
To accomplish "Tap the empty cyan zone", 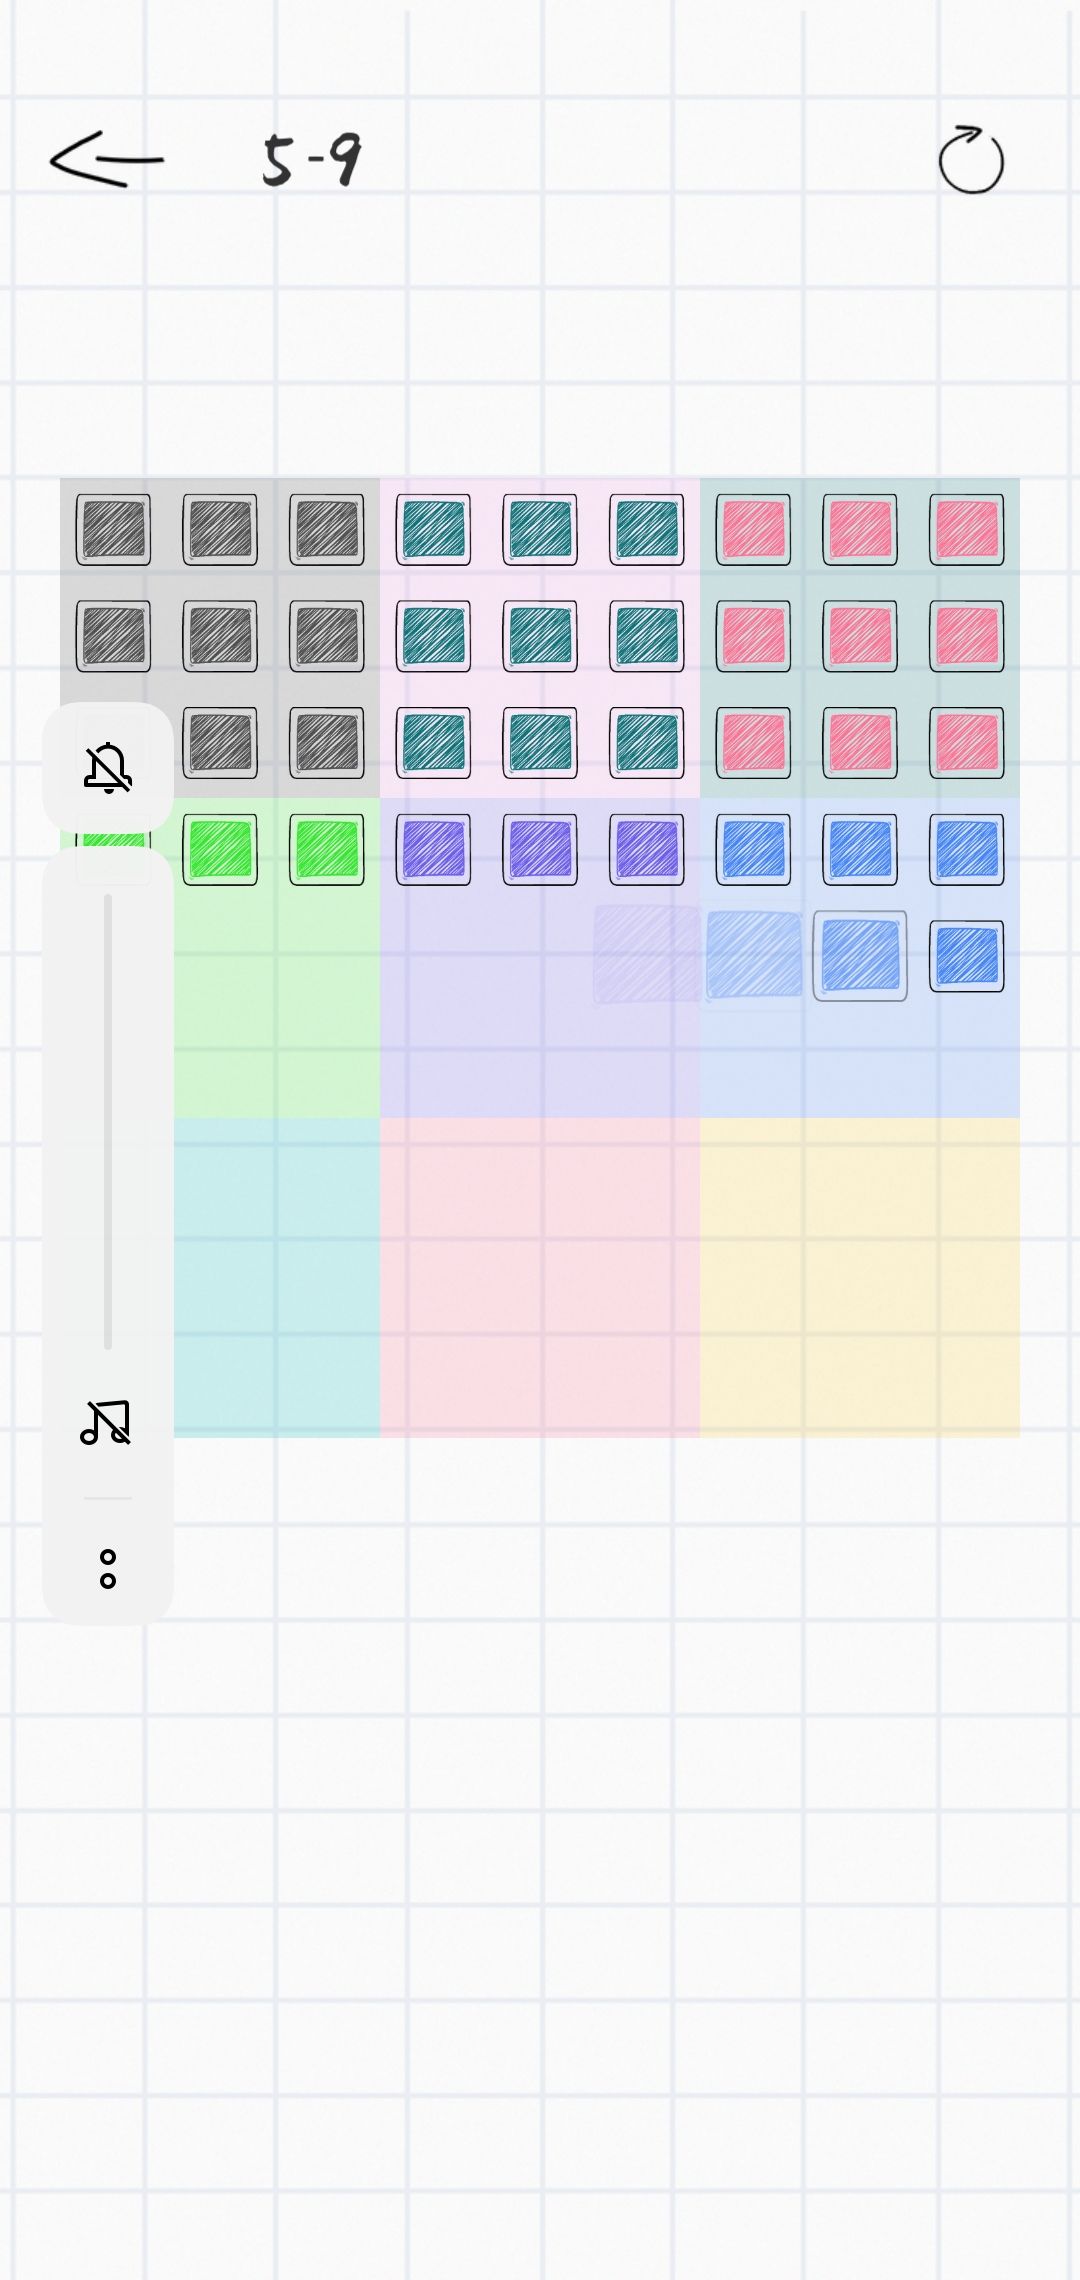I will (276, 1278).
